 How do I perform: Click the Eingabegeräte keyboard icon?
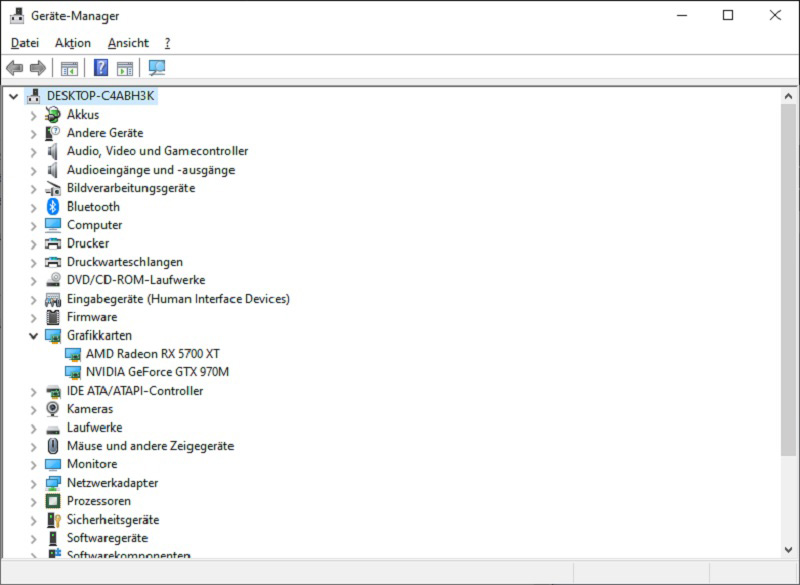tap(53, 299)
